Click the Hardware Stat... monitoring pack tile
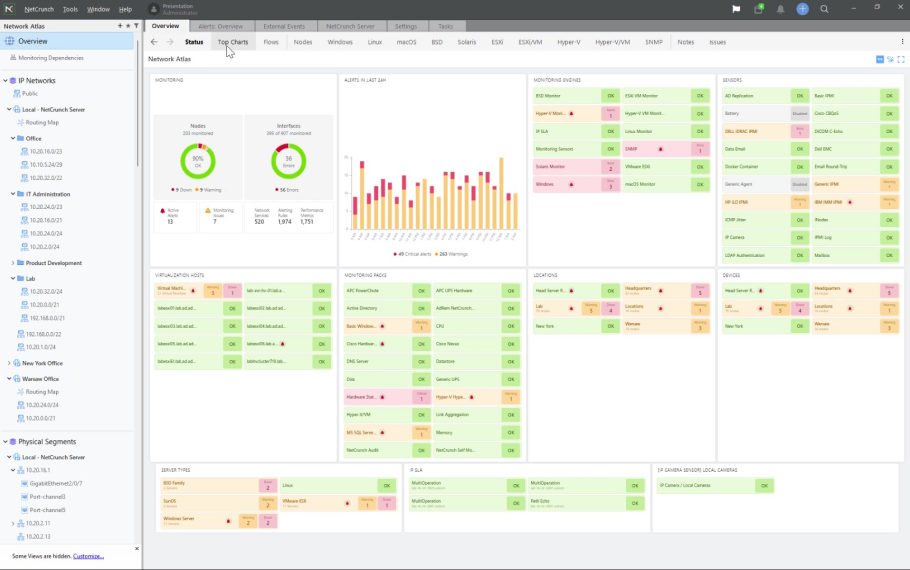 point(387,397)
